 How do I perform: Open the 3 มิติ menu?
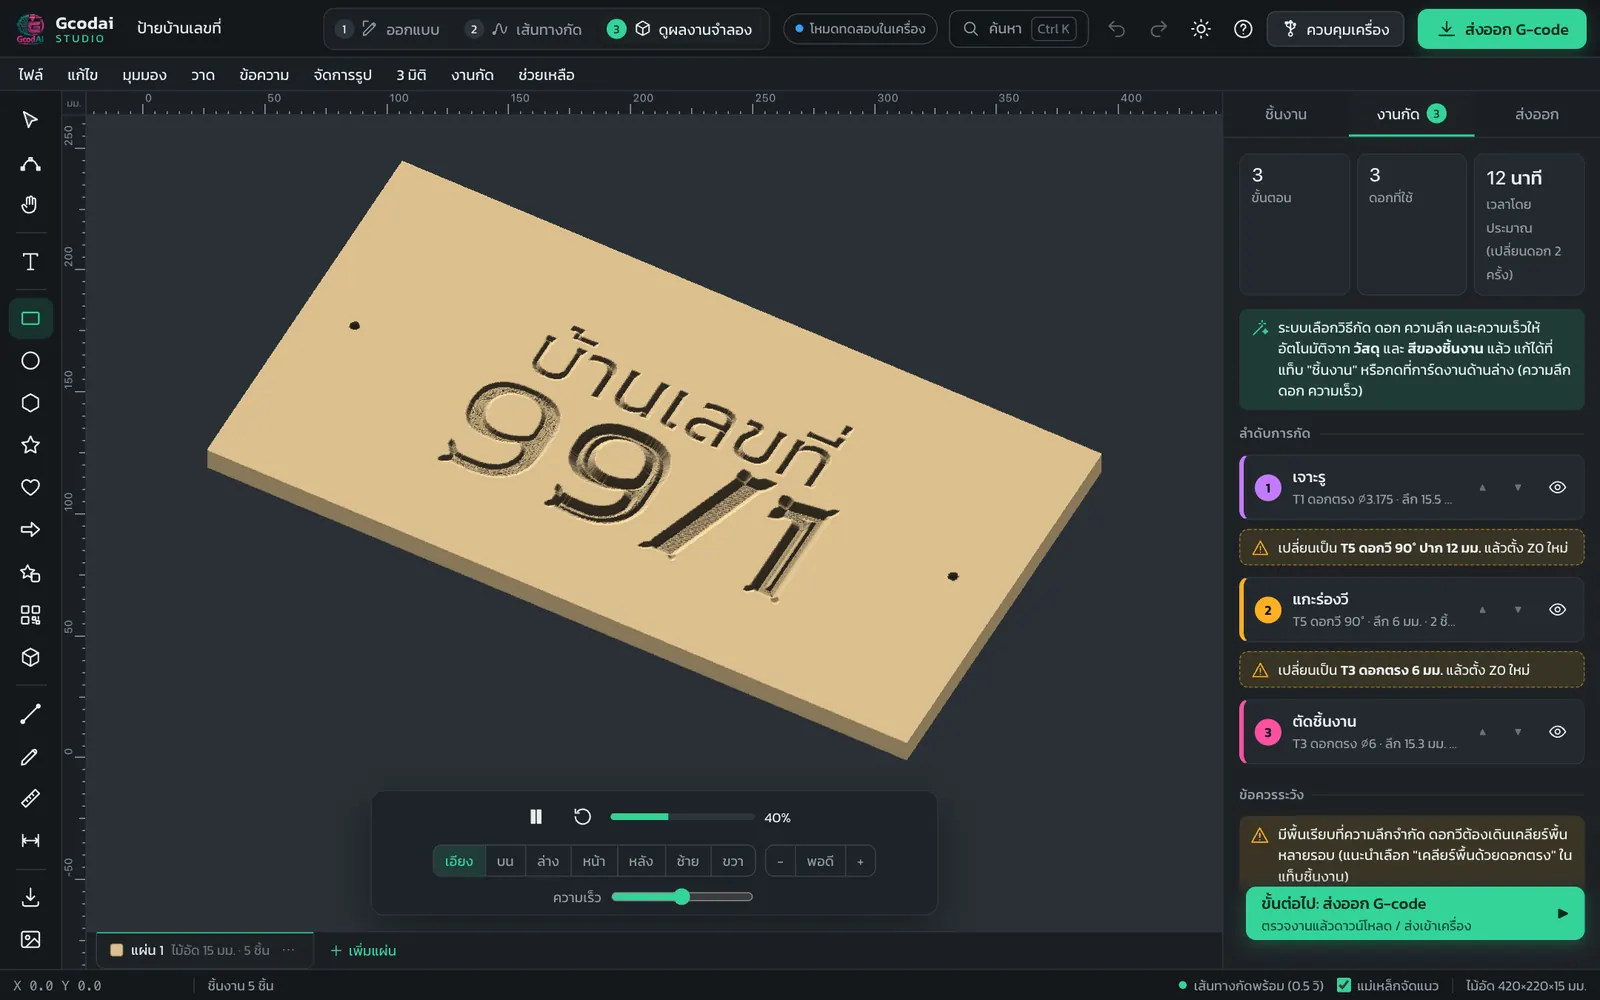(411, 75)
